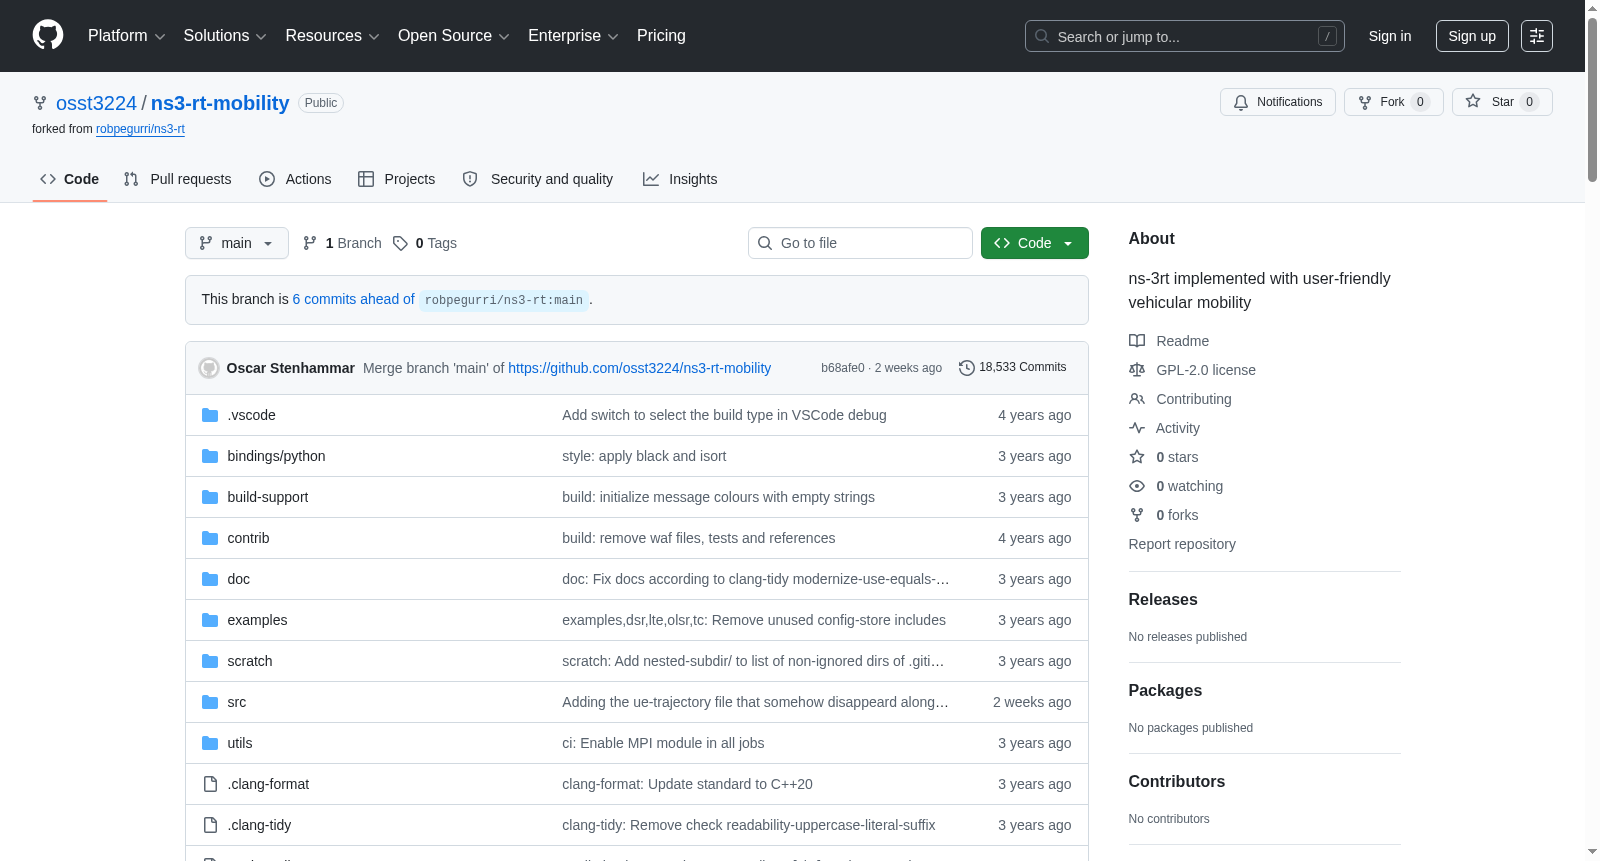
Task: View the 1 Branch link
Action: pos(342,243)
